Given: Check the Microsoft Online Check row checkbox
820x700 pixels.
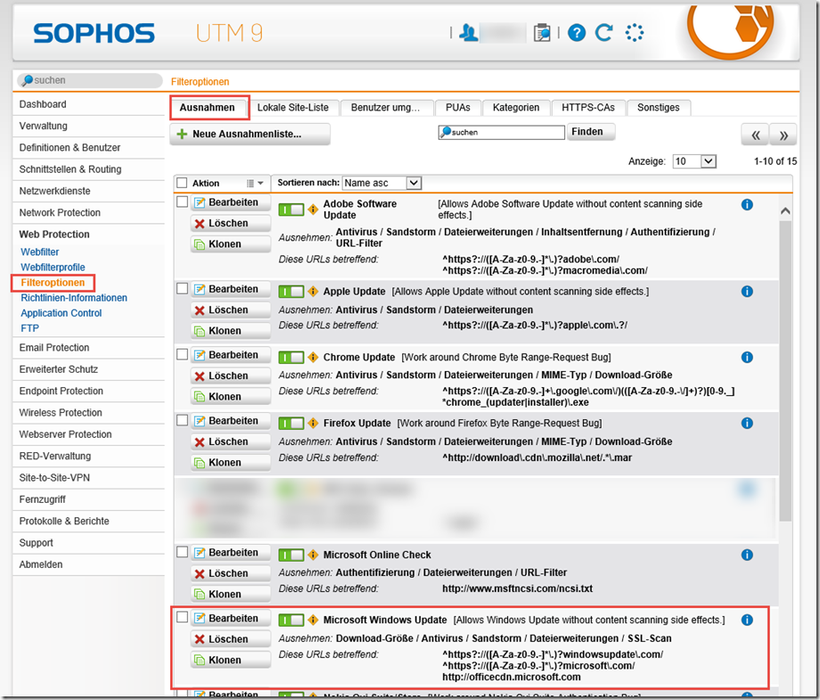Looking at the screenshot, I should (182, 552).
